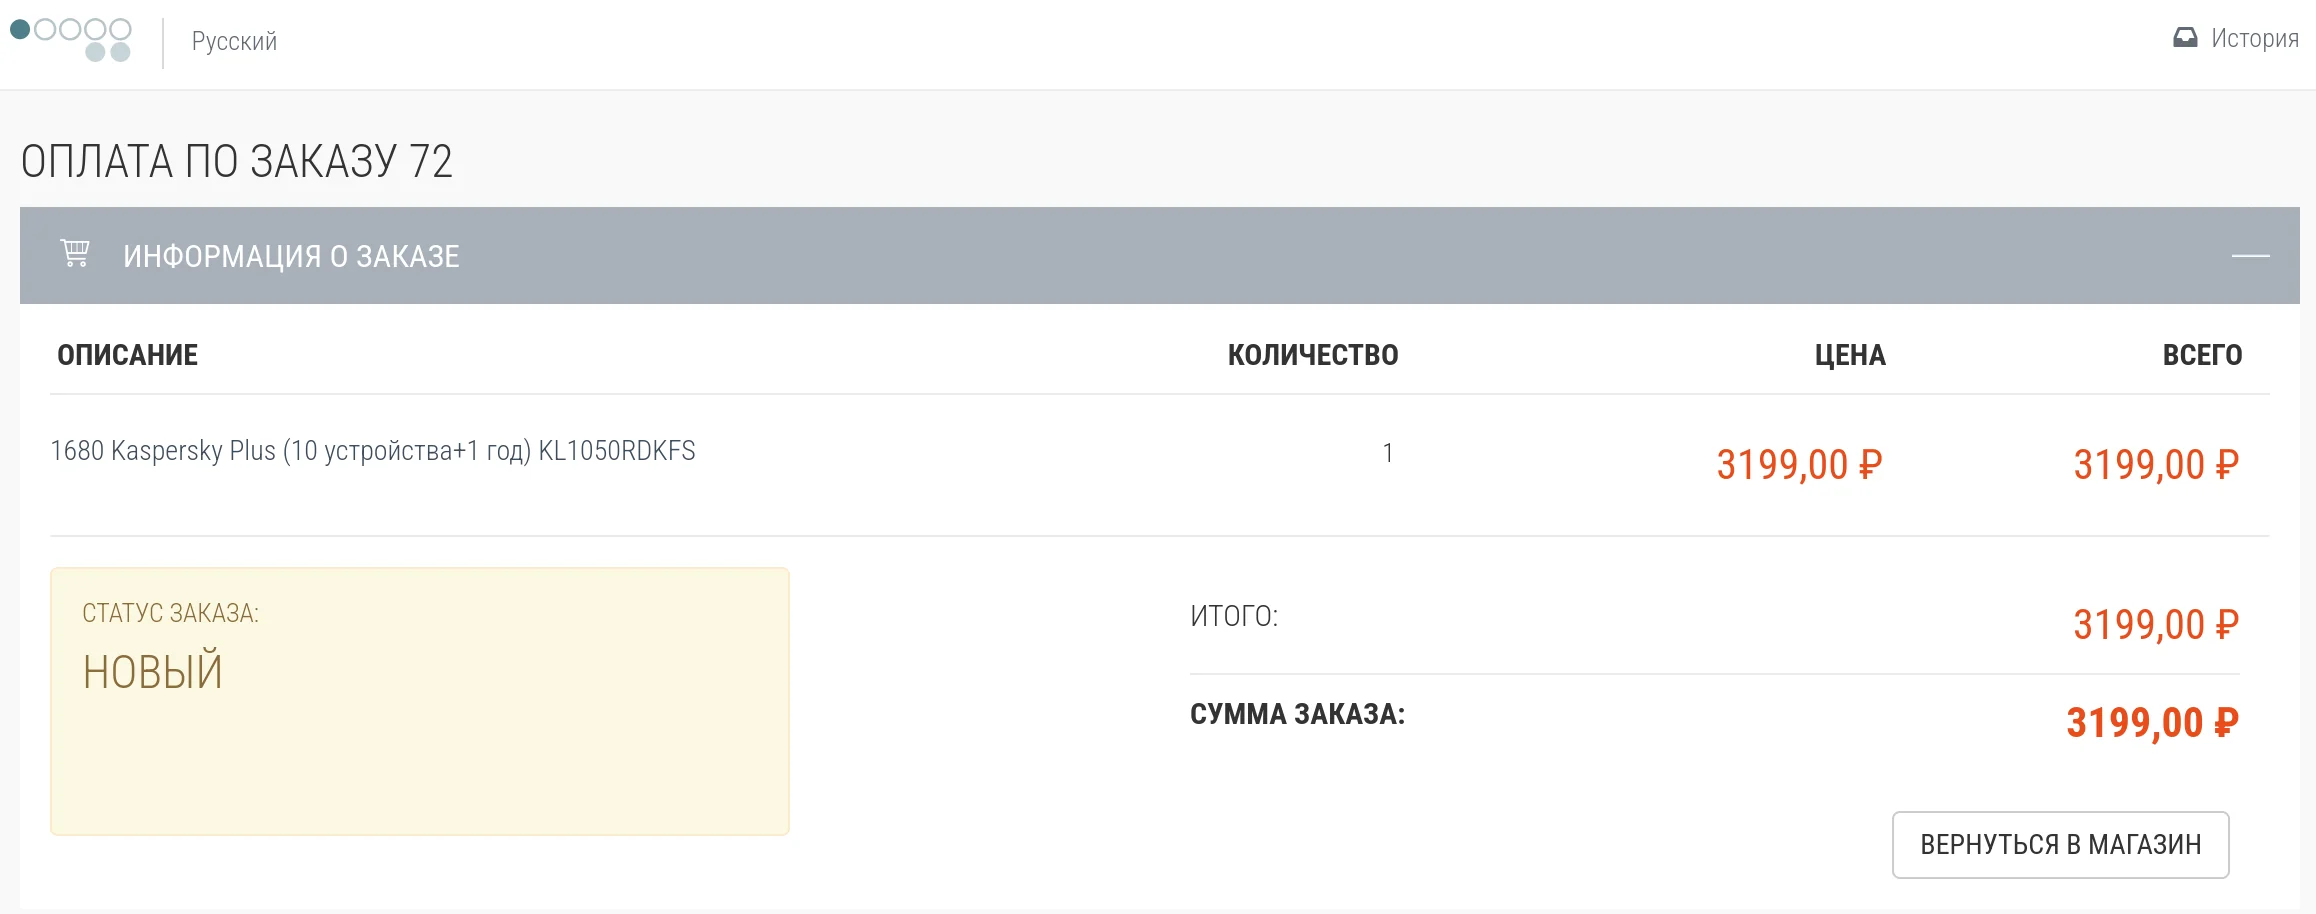This screenshot has width=2316, height=914.
Task: Click the НОВЫЙ order status text
Action: [153, 671]
